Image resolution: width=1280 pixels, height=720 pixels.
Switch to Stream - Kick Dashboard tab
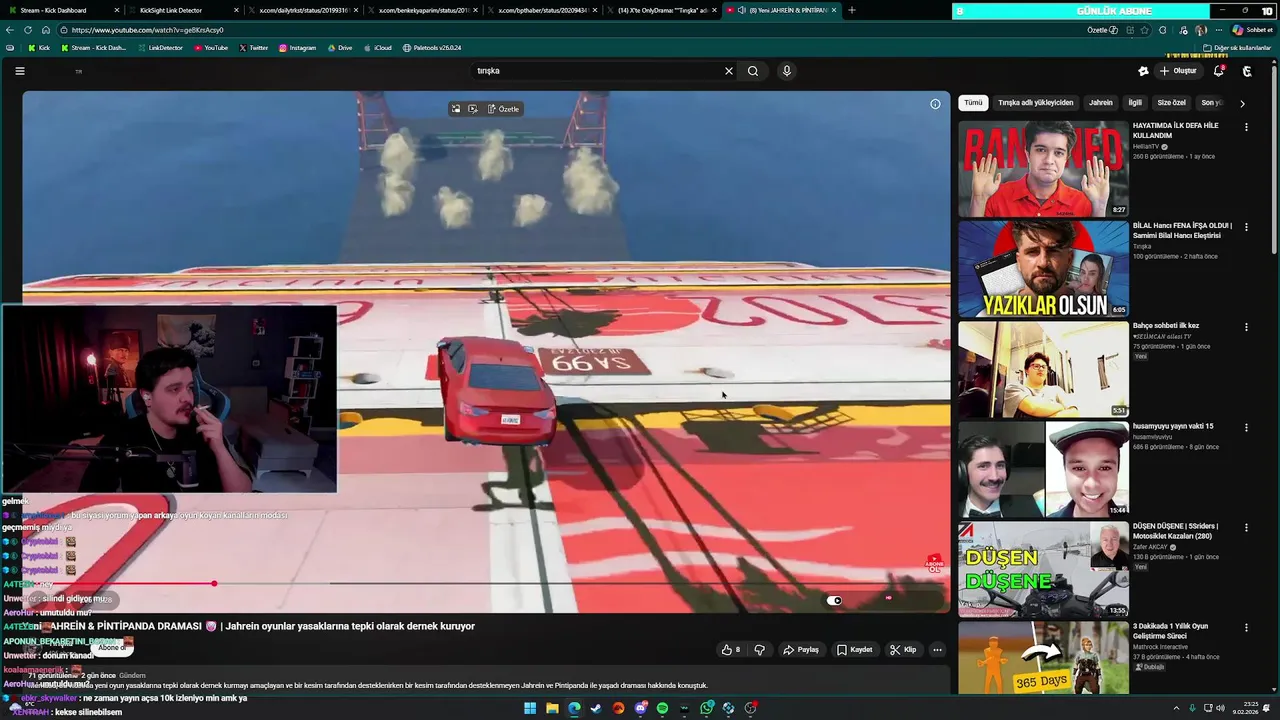pyautogui.click(x=62, y=10)
